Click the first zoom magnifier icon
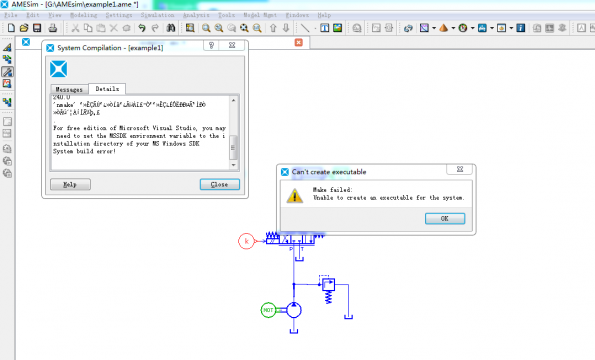 [x=206, y=28]
